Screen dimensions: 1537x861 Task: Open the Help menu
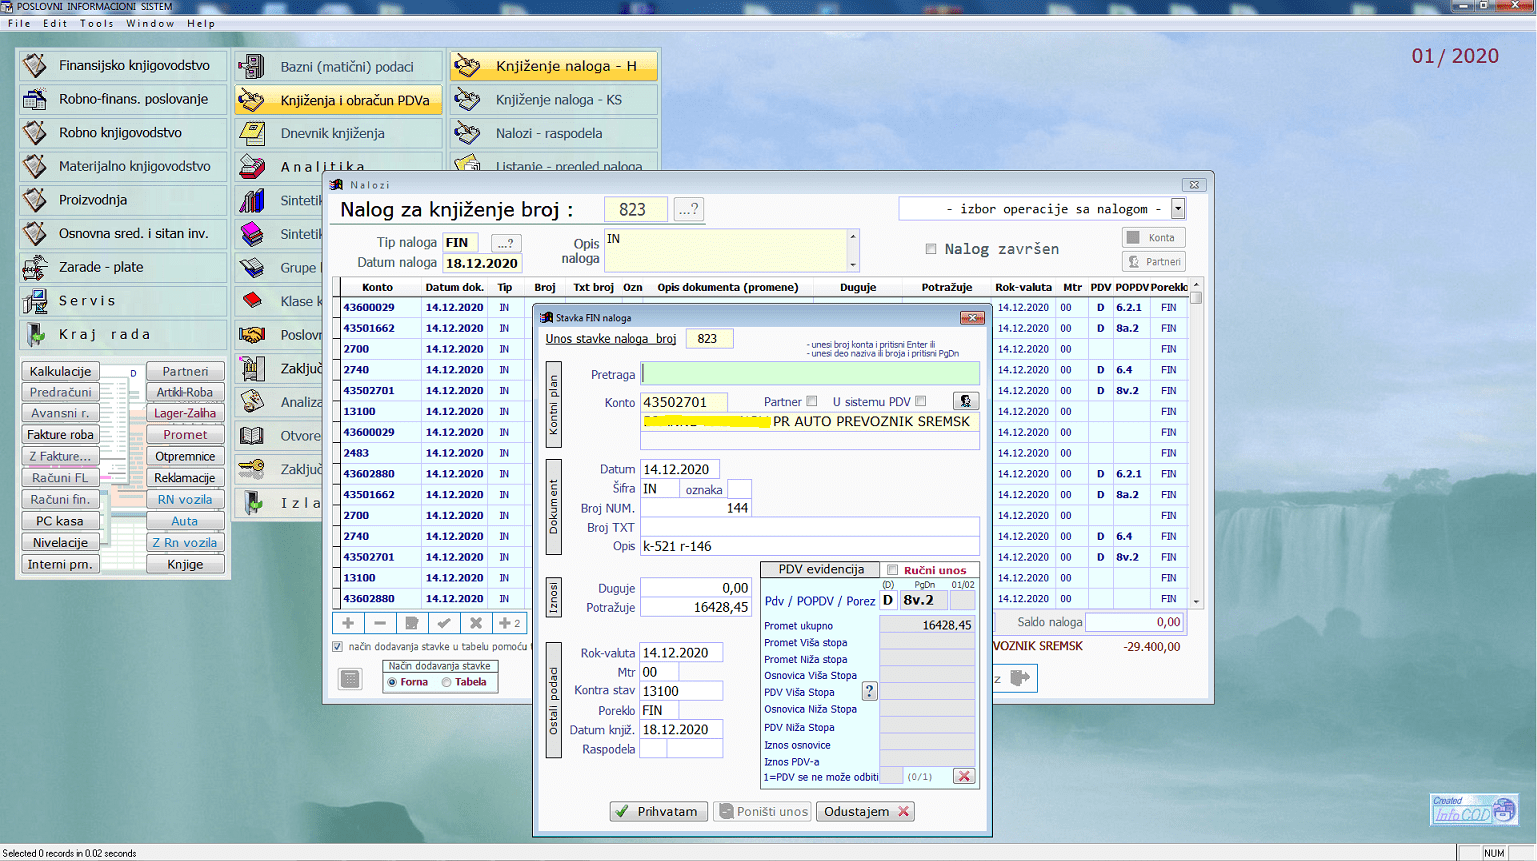coord(201,23)
